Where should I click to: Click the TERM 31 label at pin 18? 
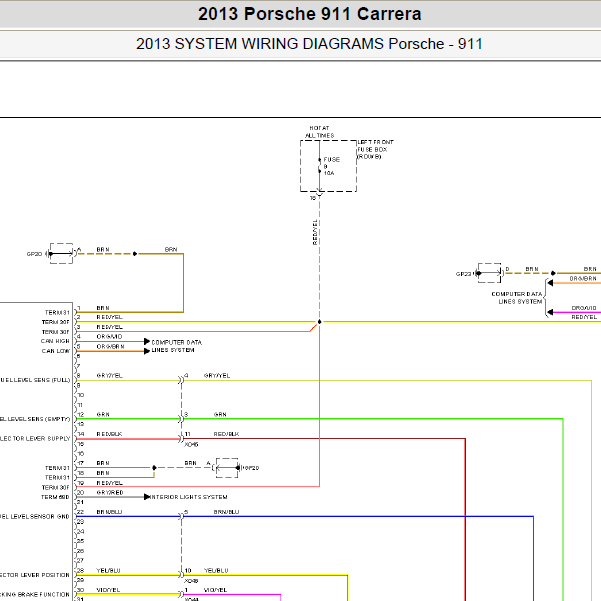click(x=57, y=478)
